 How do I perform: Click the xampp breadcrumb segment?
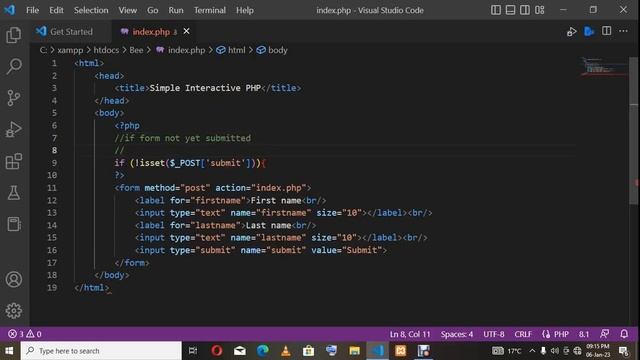(x=70, y=50)
